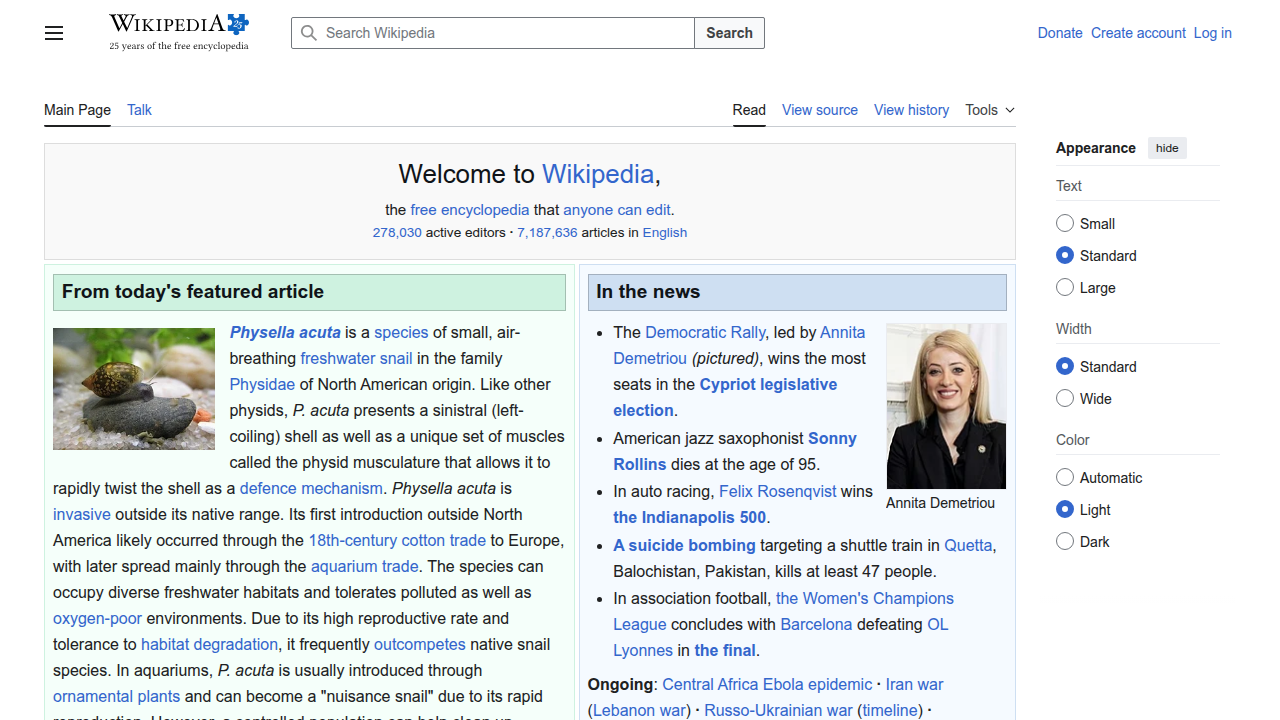The width and height of the screenshot is (1280, 720).
Task: Follow the aquarium trade link
Action: pyautogui.click(x=365, y=566)
